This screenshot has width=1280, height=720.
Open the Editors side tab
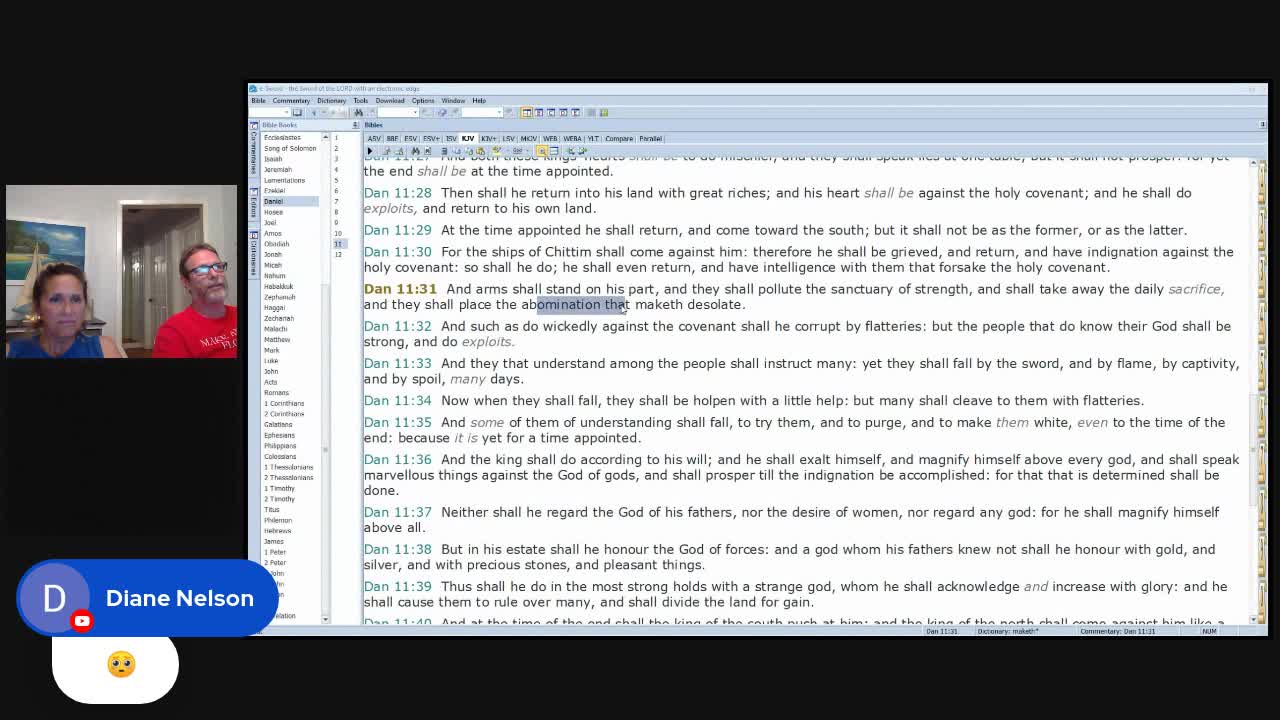253,205
